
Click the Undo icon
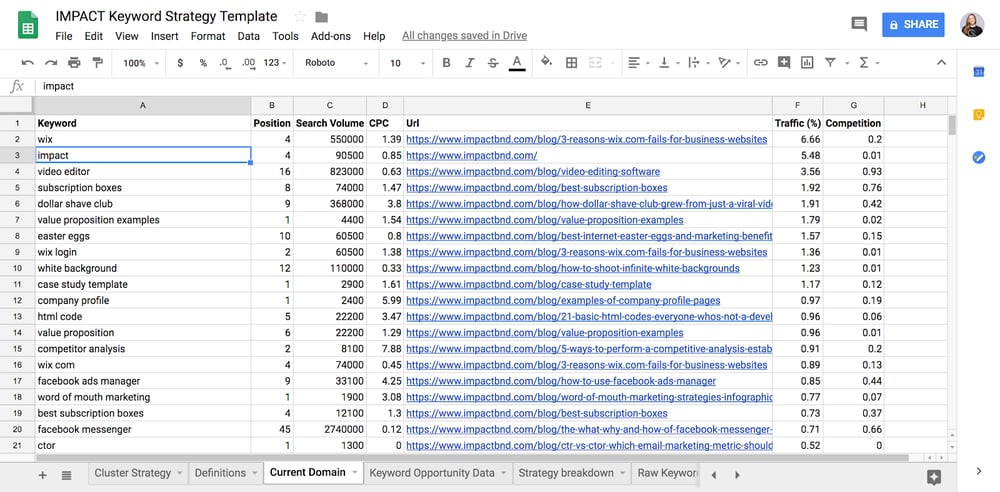pyautogui.click(x=27, y=63)
